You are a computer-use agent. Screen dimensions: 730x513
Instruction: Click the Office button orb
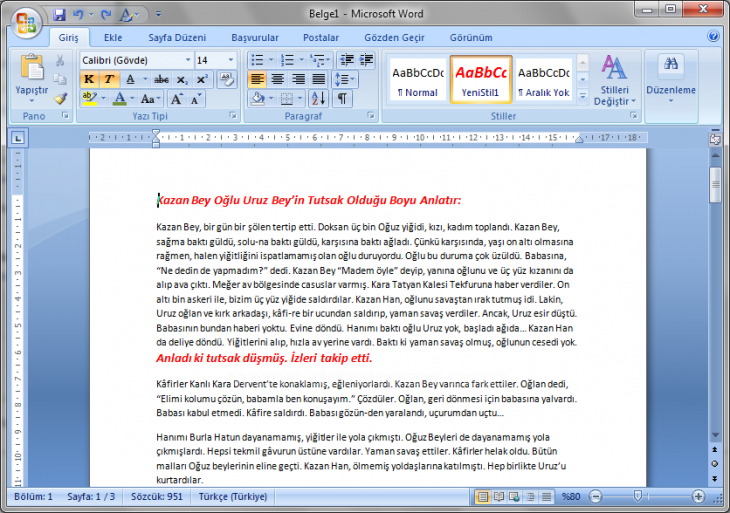(x=27, y=21)
